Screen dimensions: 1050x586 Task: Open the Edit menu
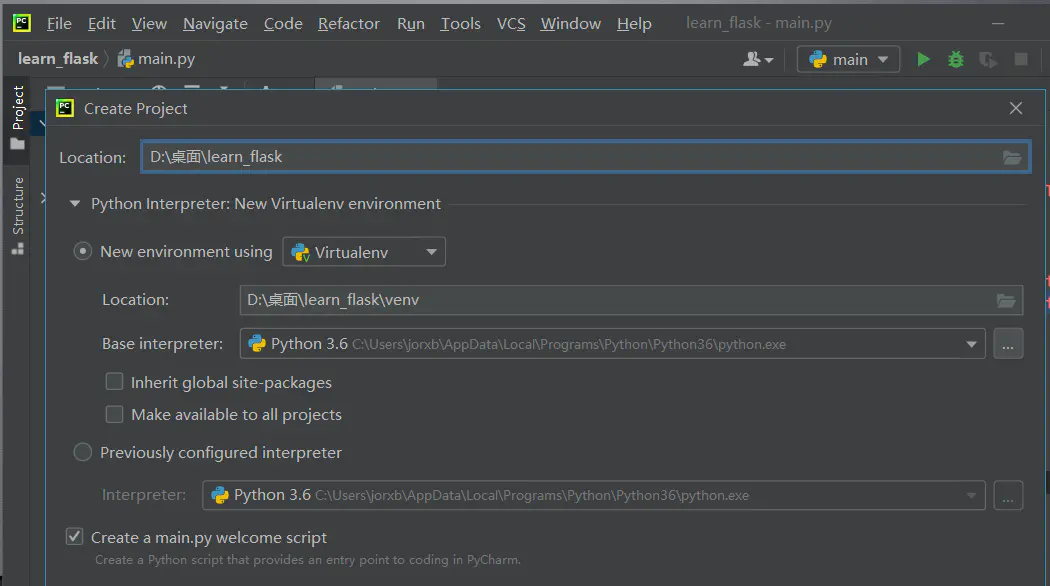[102, 23]
